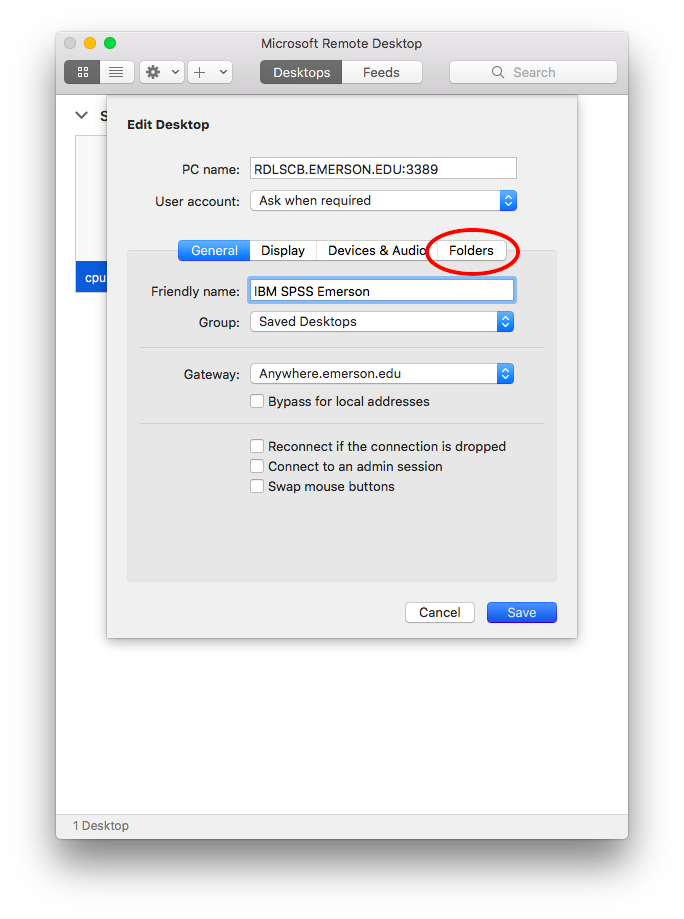Screen dimensions: 684x919
Task: Open the Folders tab
Action: (x=471, y=250)
